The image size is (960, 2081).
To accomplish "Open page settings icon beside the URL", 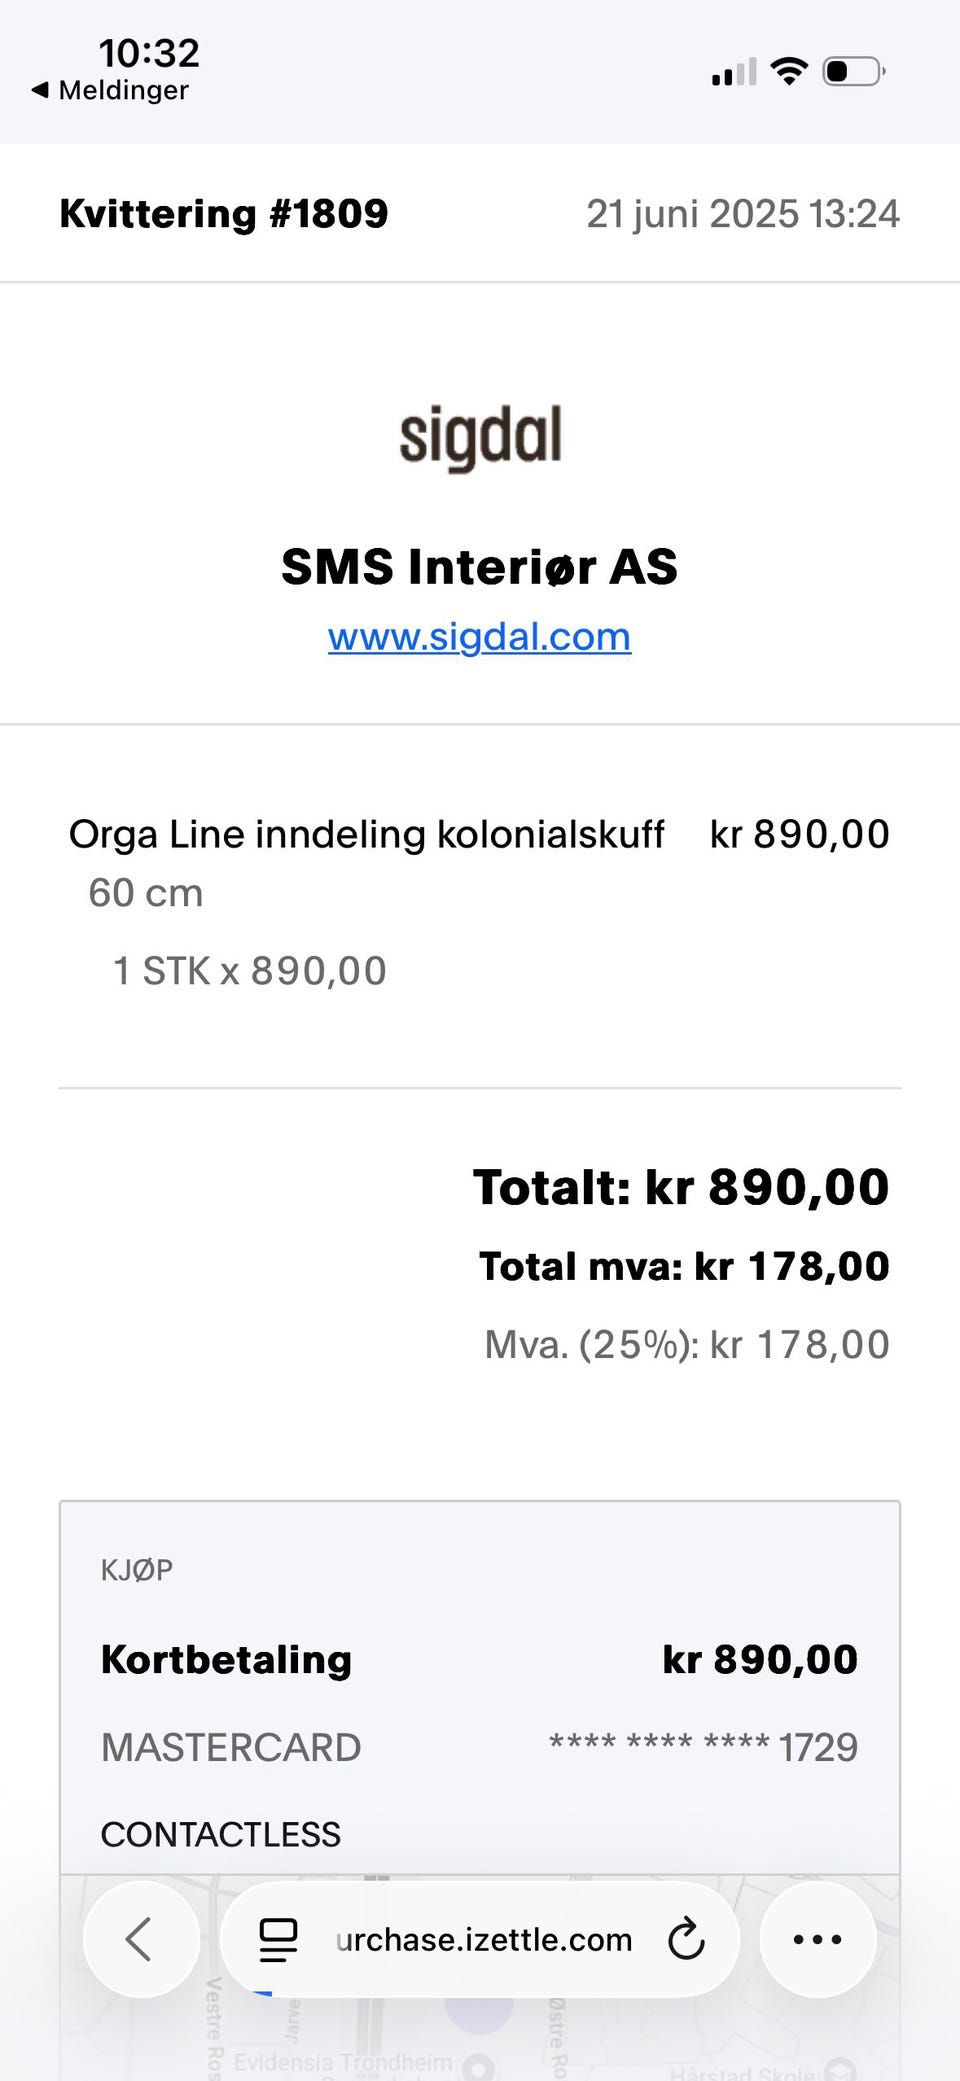I will tap(278, 1940).
